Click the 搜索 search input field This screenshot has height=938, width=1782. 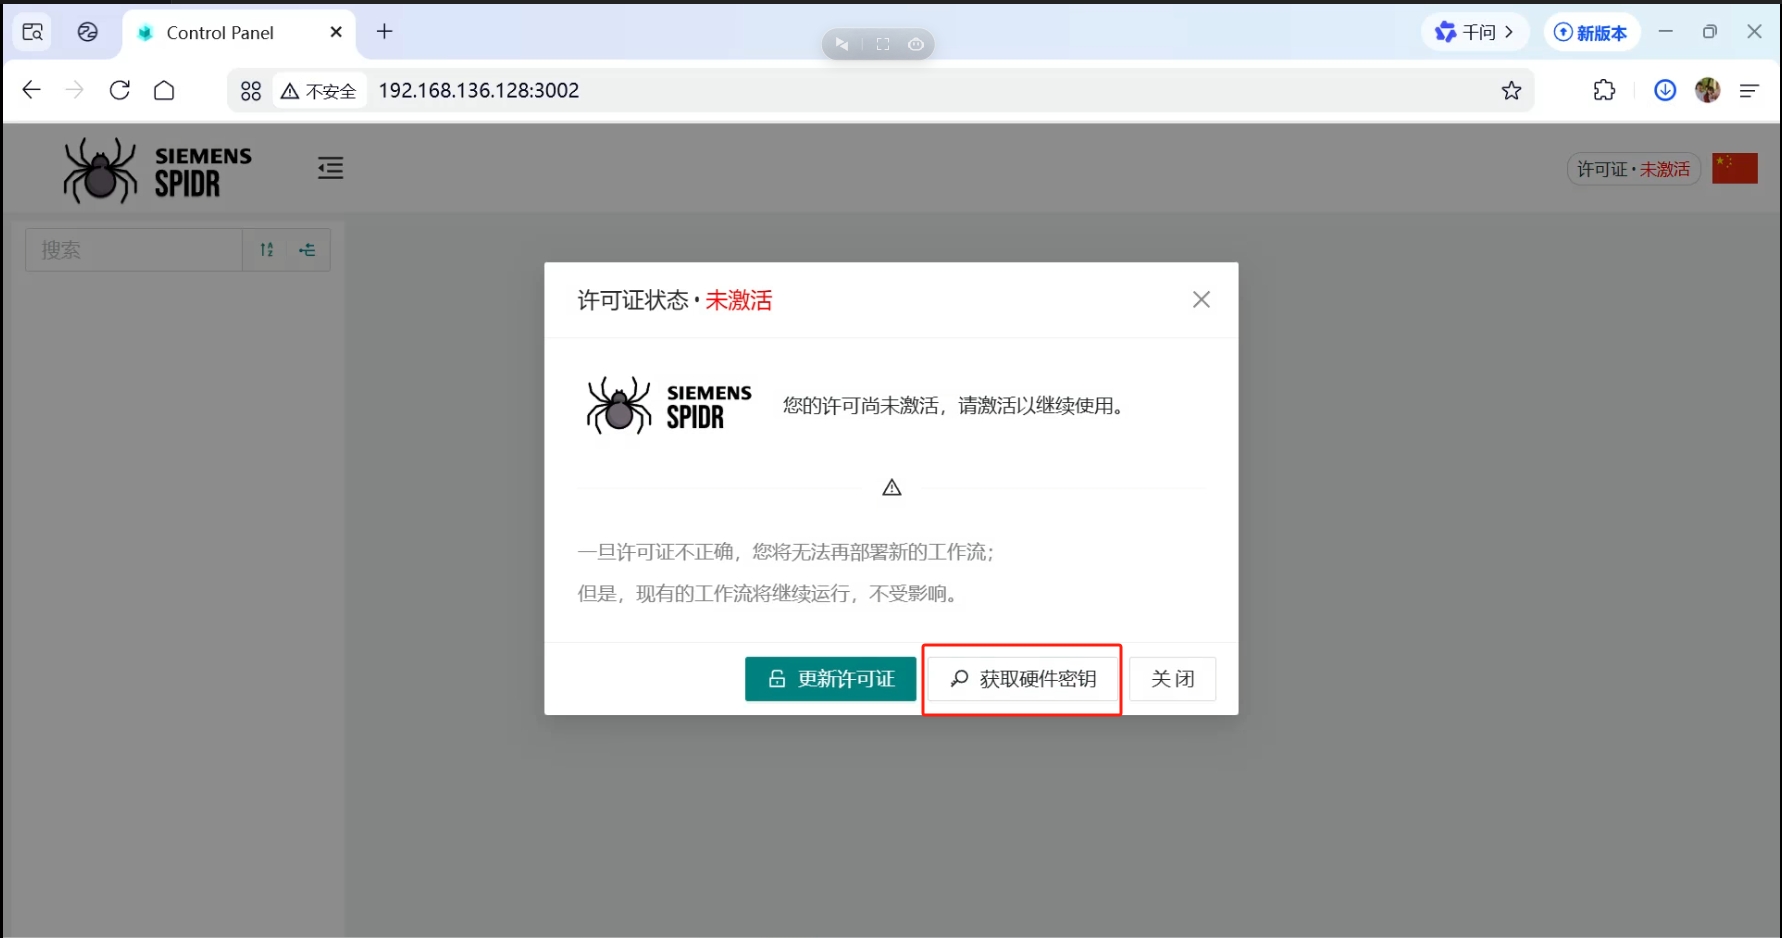tap(134, 250)
